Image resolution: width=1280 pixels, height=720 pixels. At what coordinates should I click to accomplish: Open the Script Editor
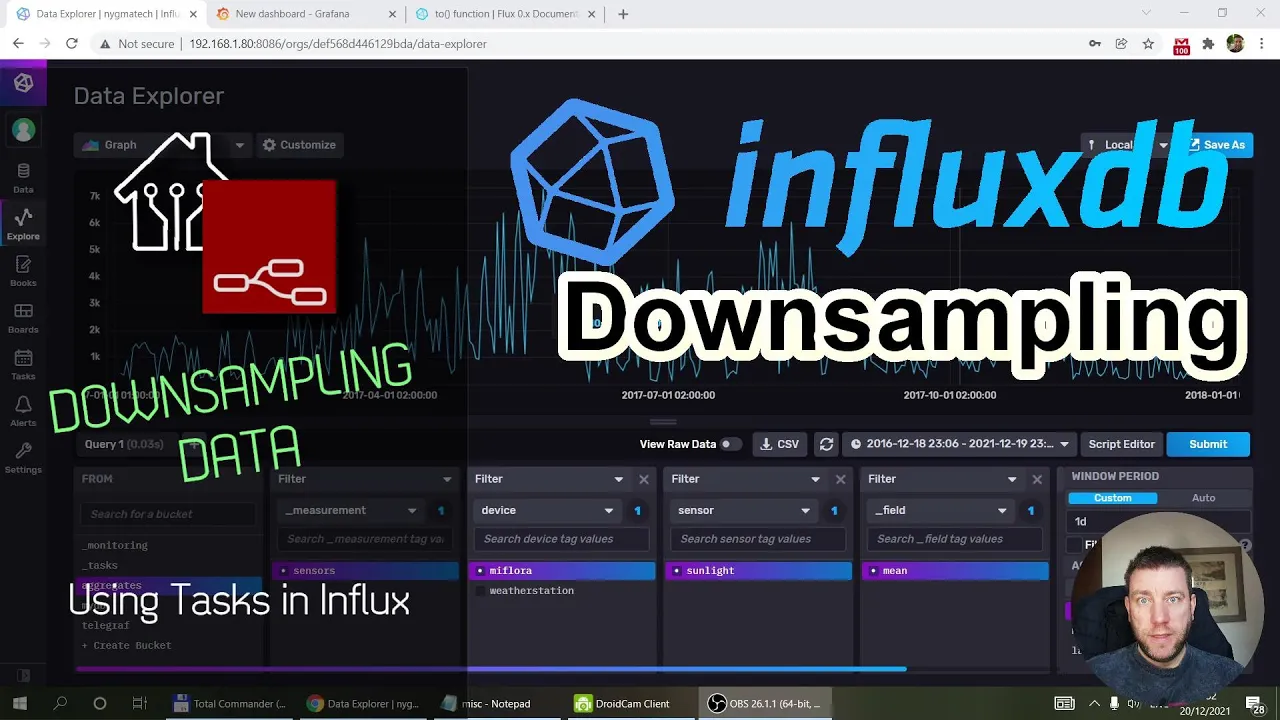click(1121, 444)
